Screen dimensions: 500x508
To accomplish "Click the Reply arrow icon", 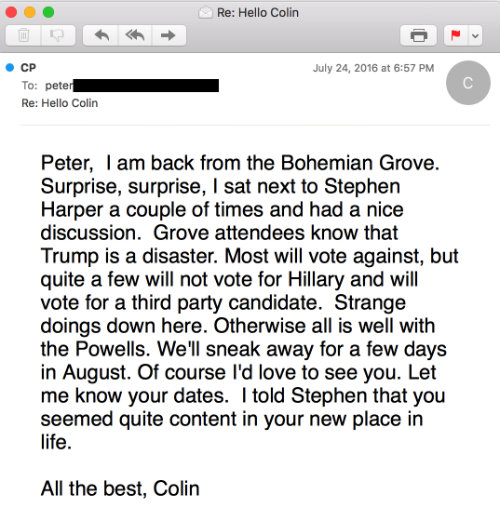I will [101, 35].
